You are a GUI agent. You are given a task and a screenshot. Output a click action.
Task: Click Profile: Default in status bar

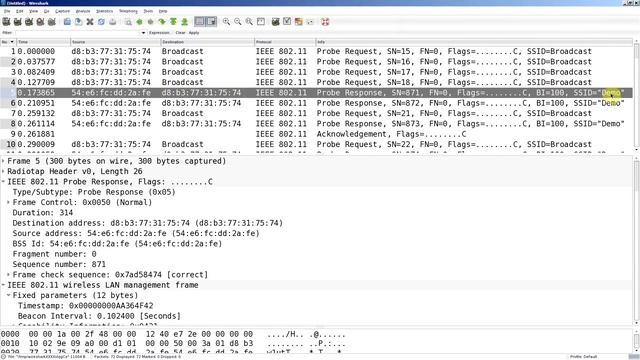pos(584,357)
